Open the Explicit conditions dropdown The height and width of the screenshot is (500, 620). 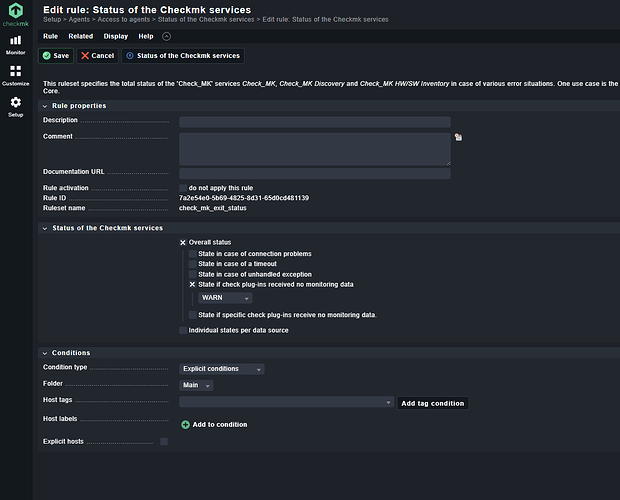tap(222, 369)
